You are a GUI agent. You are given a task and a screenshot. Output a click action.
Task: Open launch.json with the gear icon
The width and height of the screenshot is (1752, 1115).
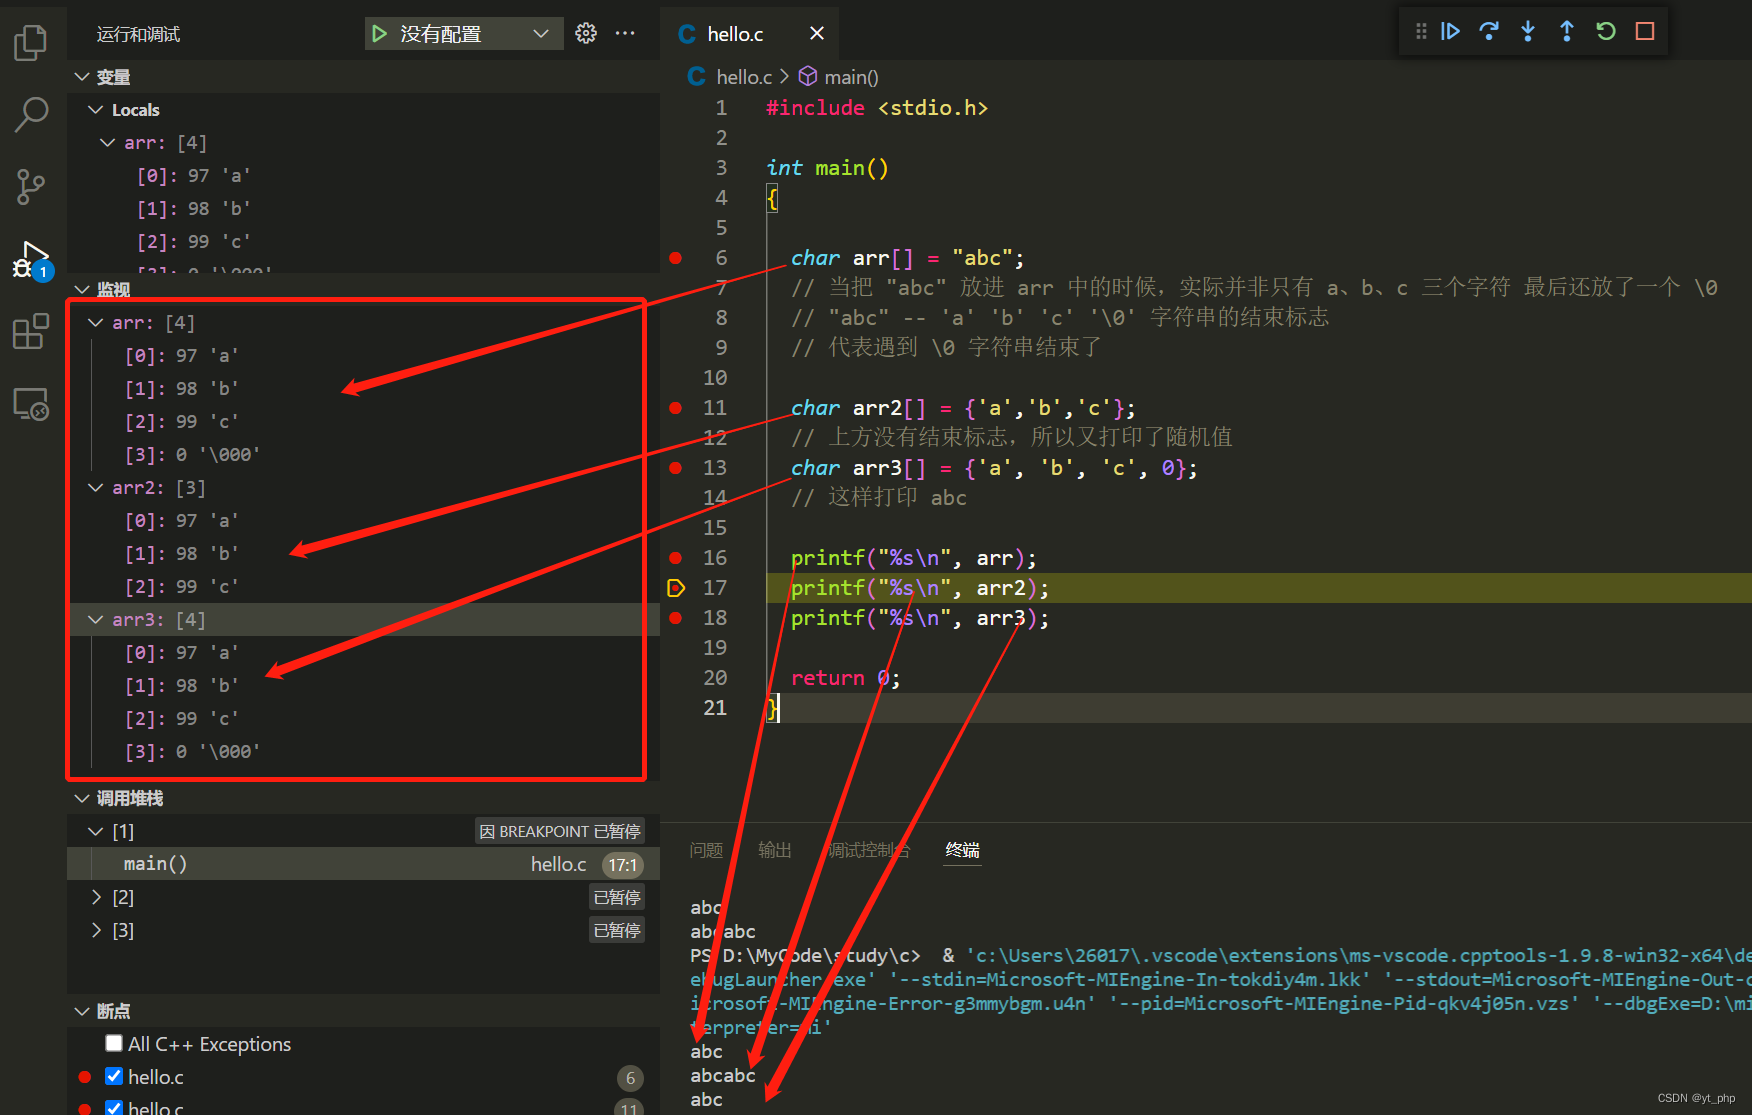click(586, 33)
